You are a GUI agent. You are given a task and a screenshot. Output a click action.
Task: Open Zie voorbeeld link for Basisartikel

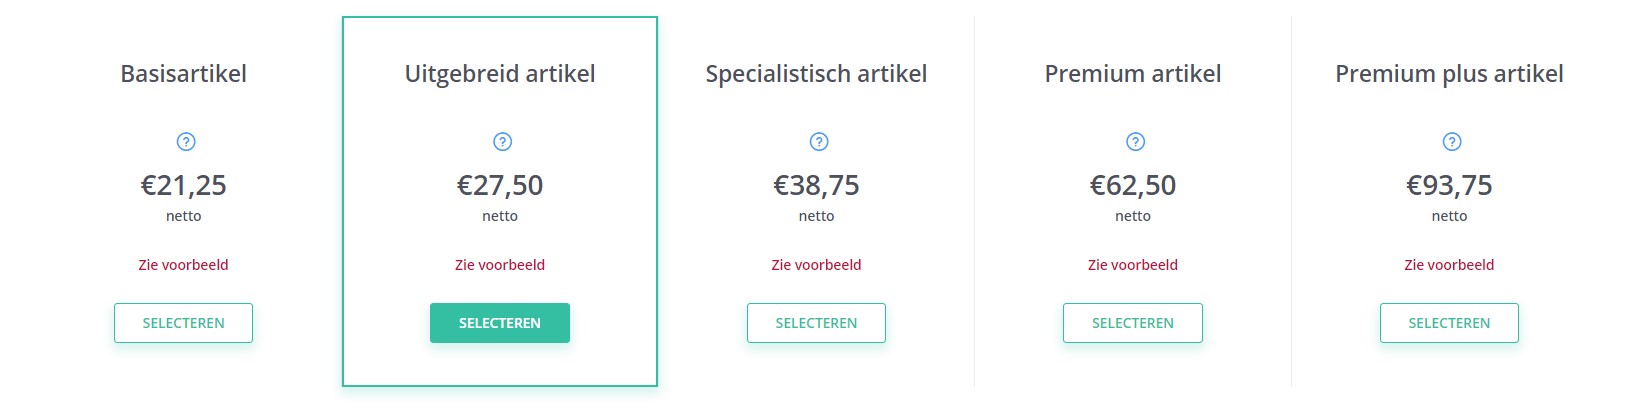coord(183,265)
